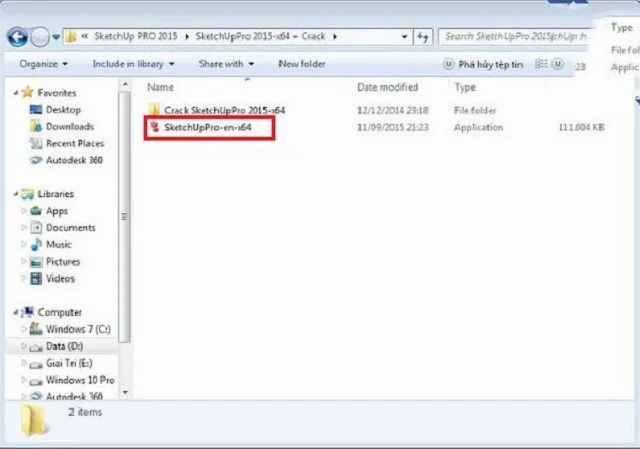Image resolution: width=640 pixels, height=449 pixels.
Task: Open Windows 10 Pro drive
Action: 80,380
